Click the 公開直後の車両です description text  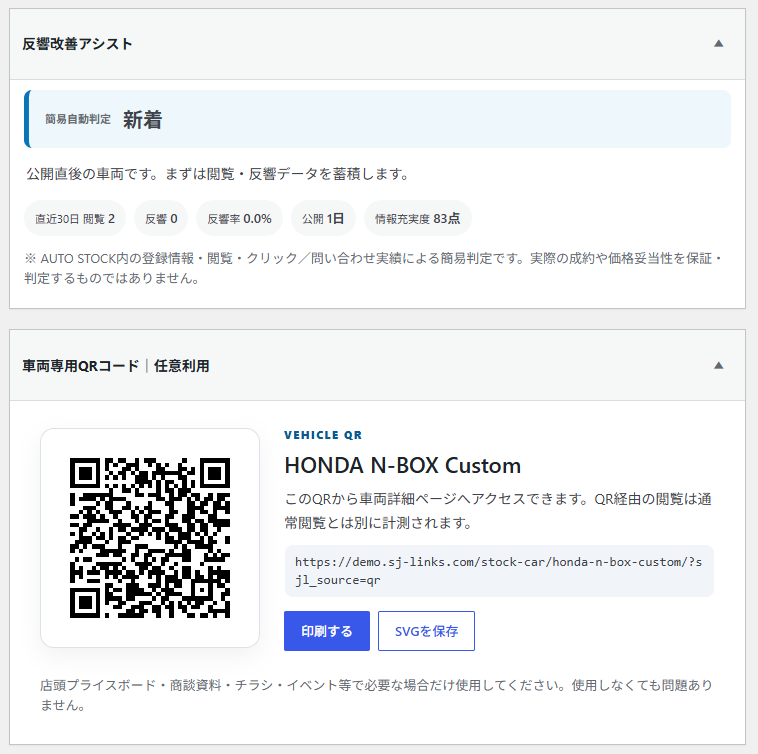218,174
